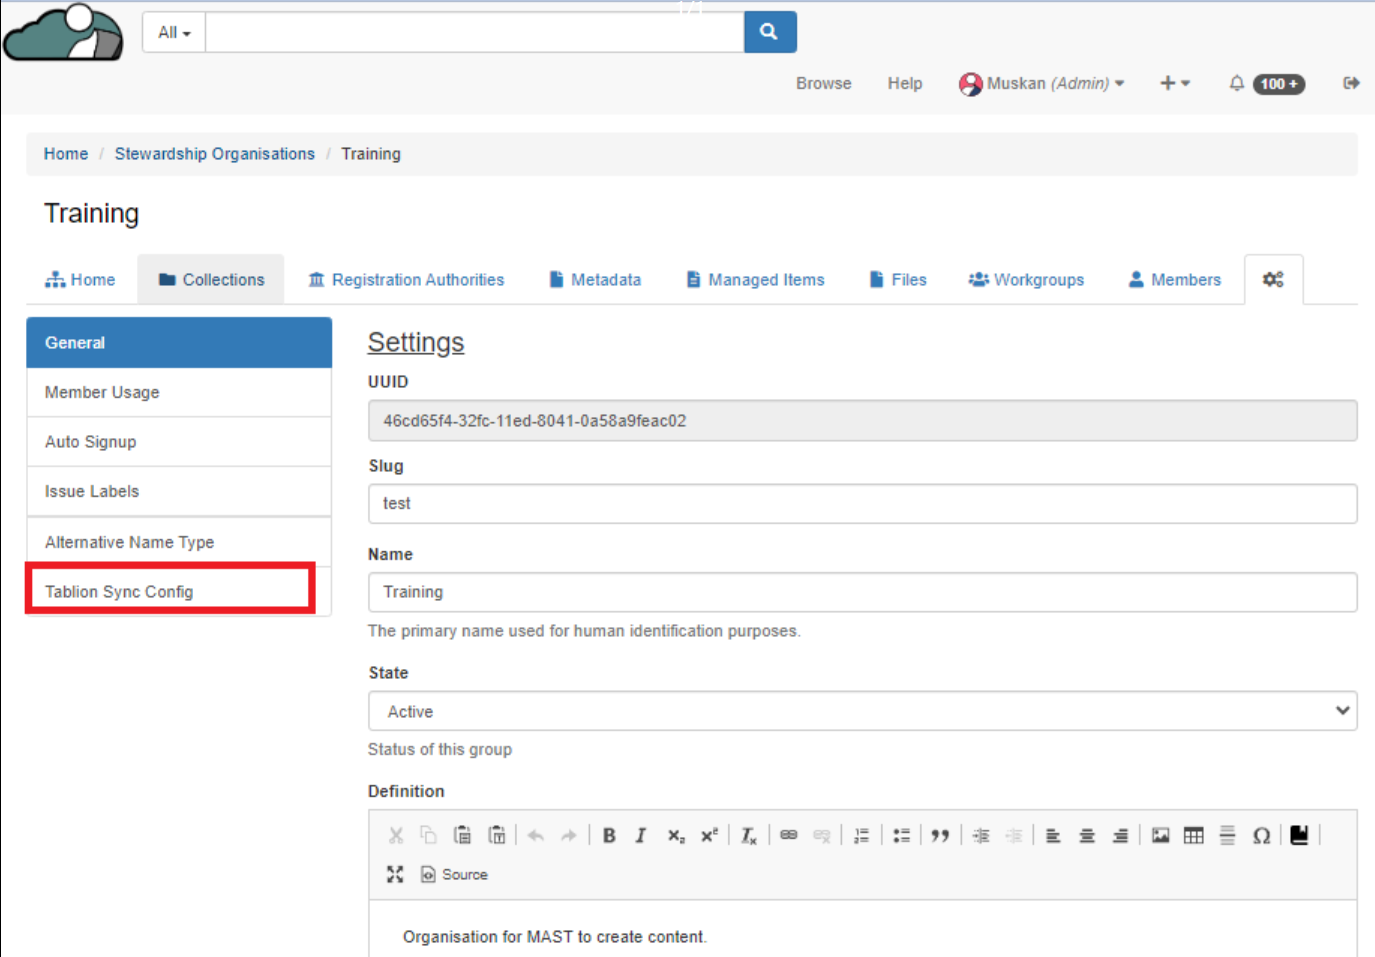1375x957 pixels.
Task: Click the Source button in editor
Action: coord(455,874)
